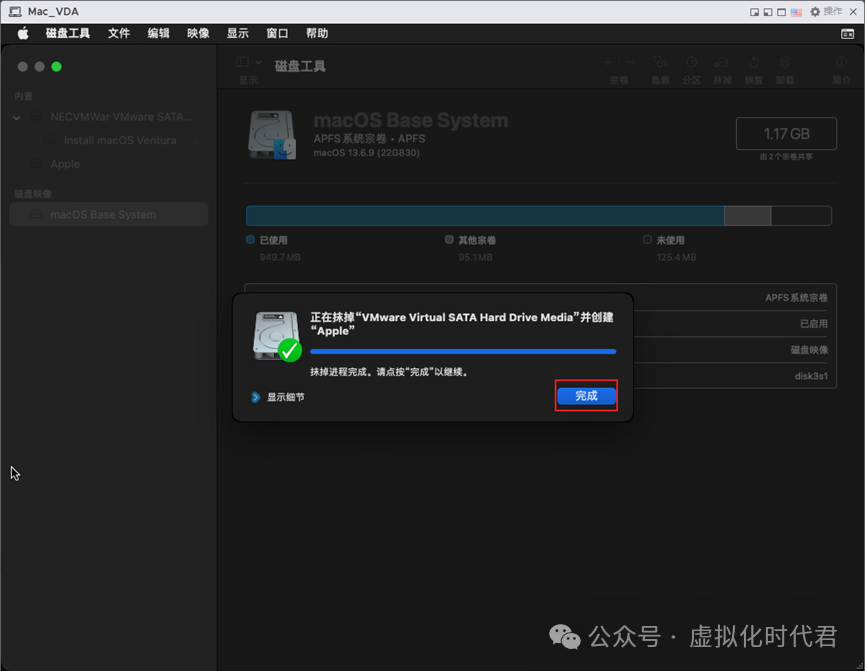Click the Mac_VDA console monitor icon
This screenshot has width=865, height=671.
[x=15, y=12]
